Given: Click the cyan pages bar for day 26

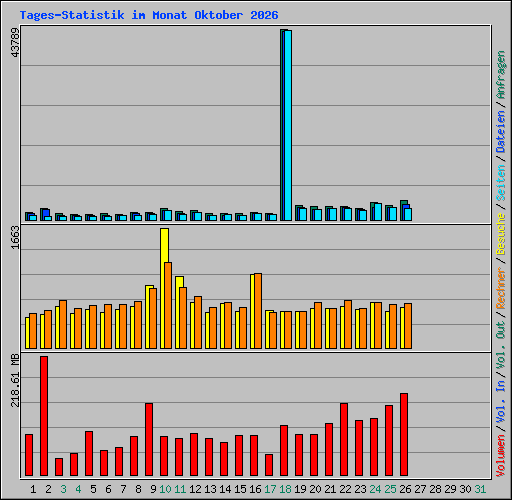Looking at the screenshot, I should (408, 214).
